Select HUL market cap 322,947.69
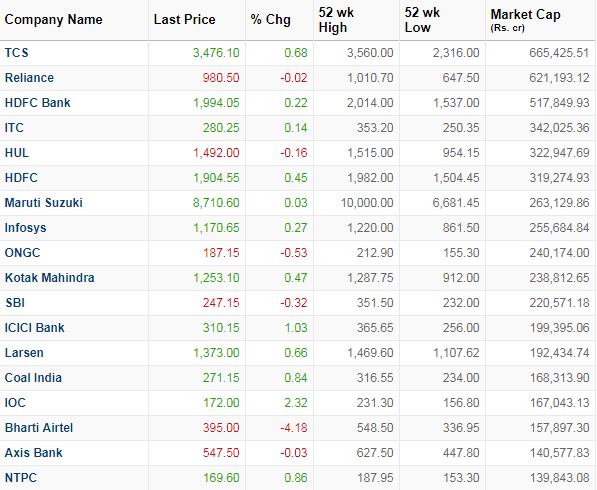 [x=559, y=153]
